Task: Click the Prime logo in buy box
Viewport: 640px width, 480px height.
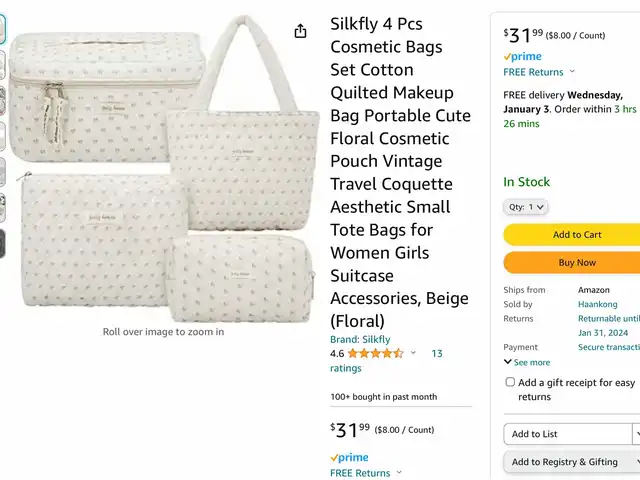Action: 522,57
